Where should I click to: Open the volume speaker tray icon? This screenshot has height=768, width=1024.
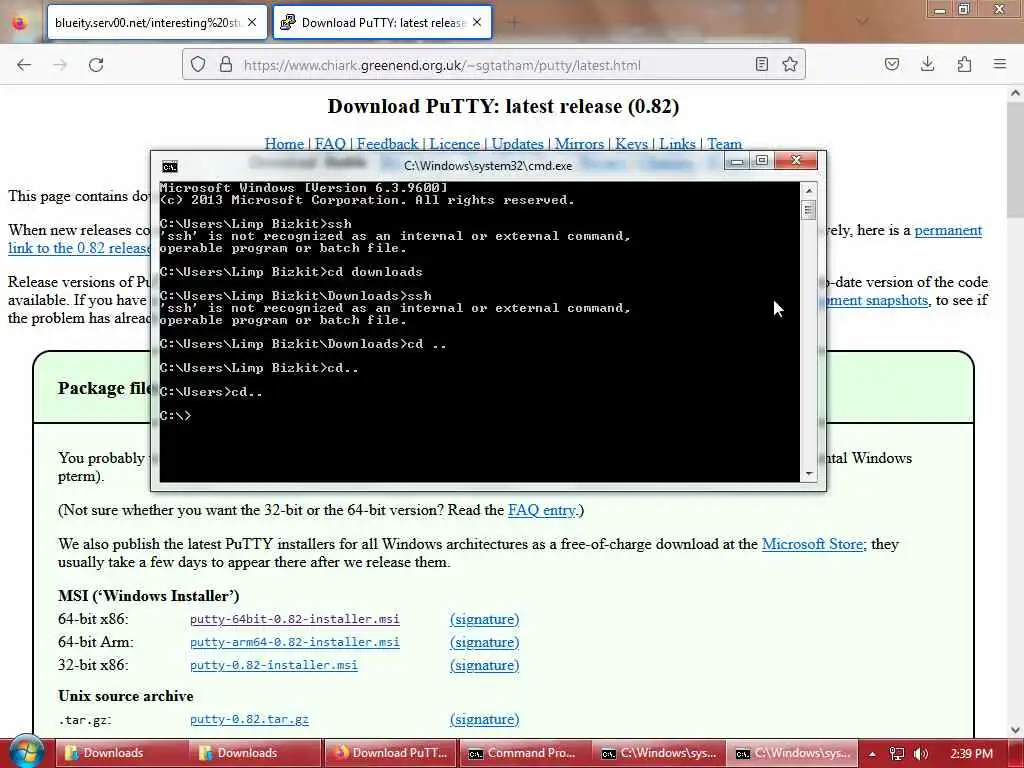tap(921, 754)
